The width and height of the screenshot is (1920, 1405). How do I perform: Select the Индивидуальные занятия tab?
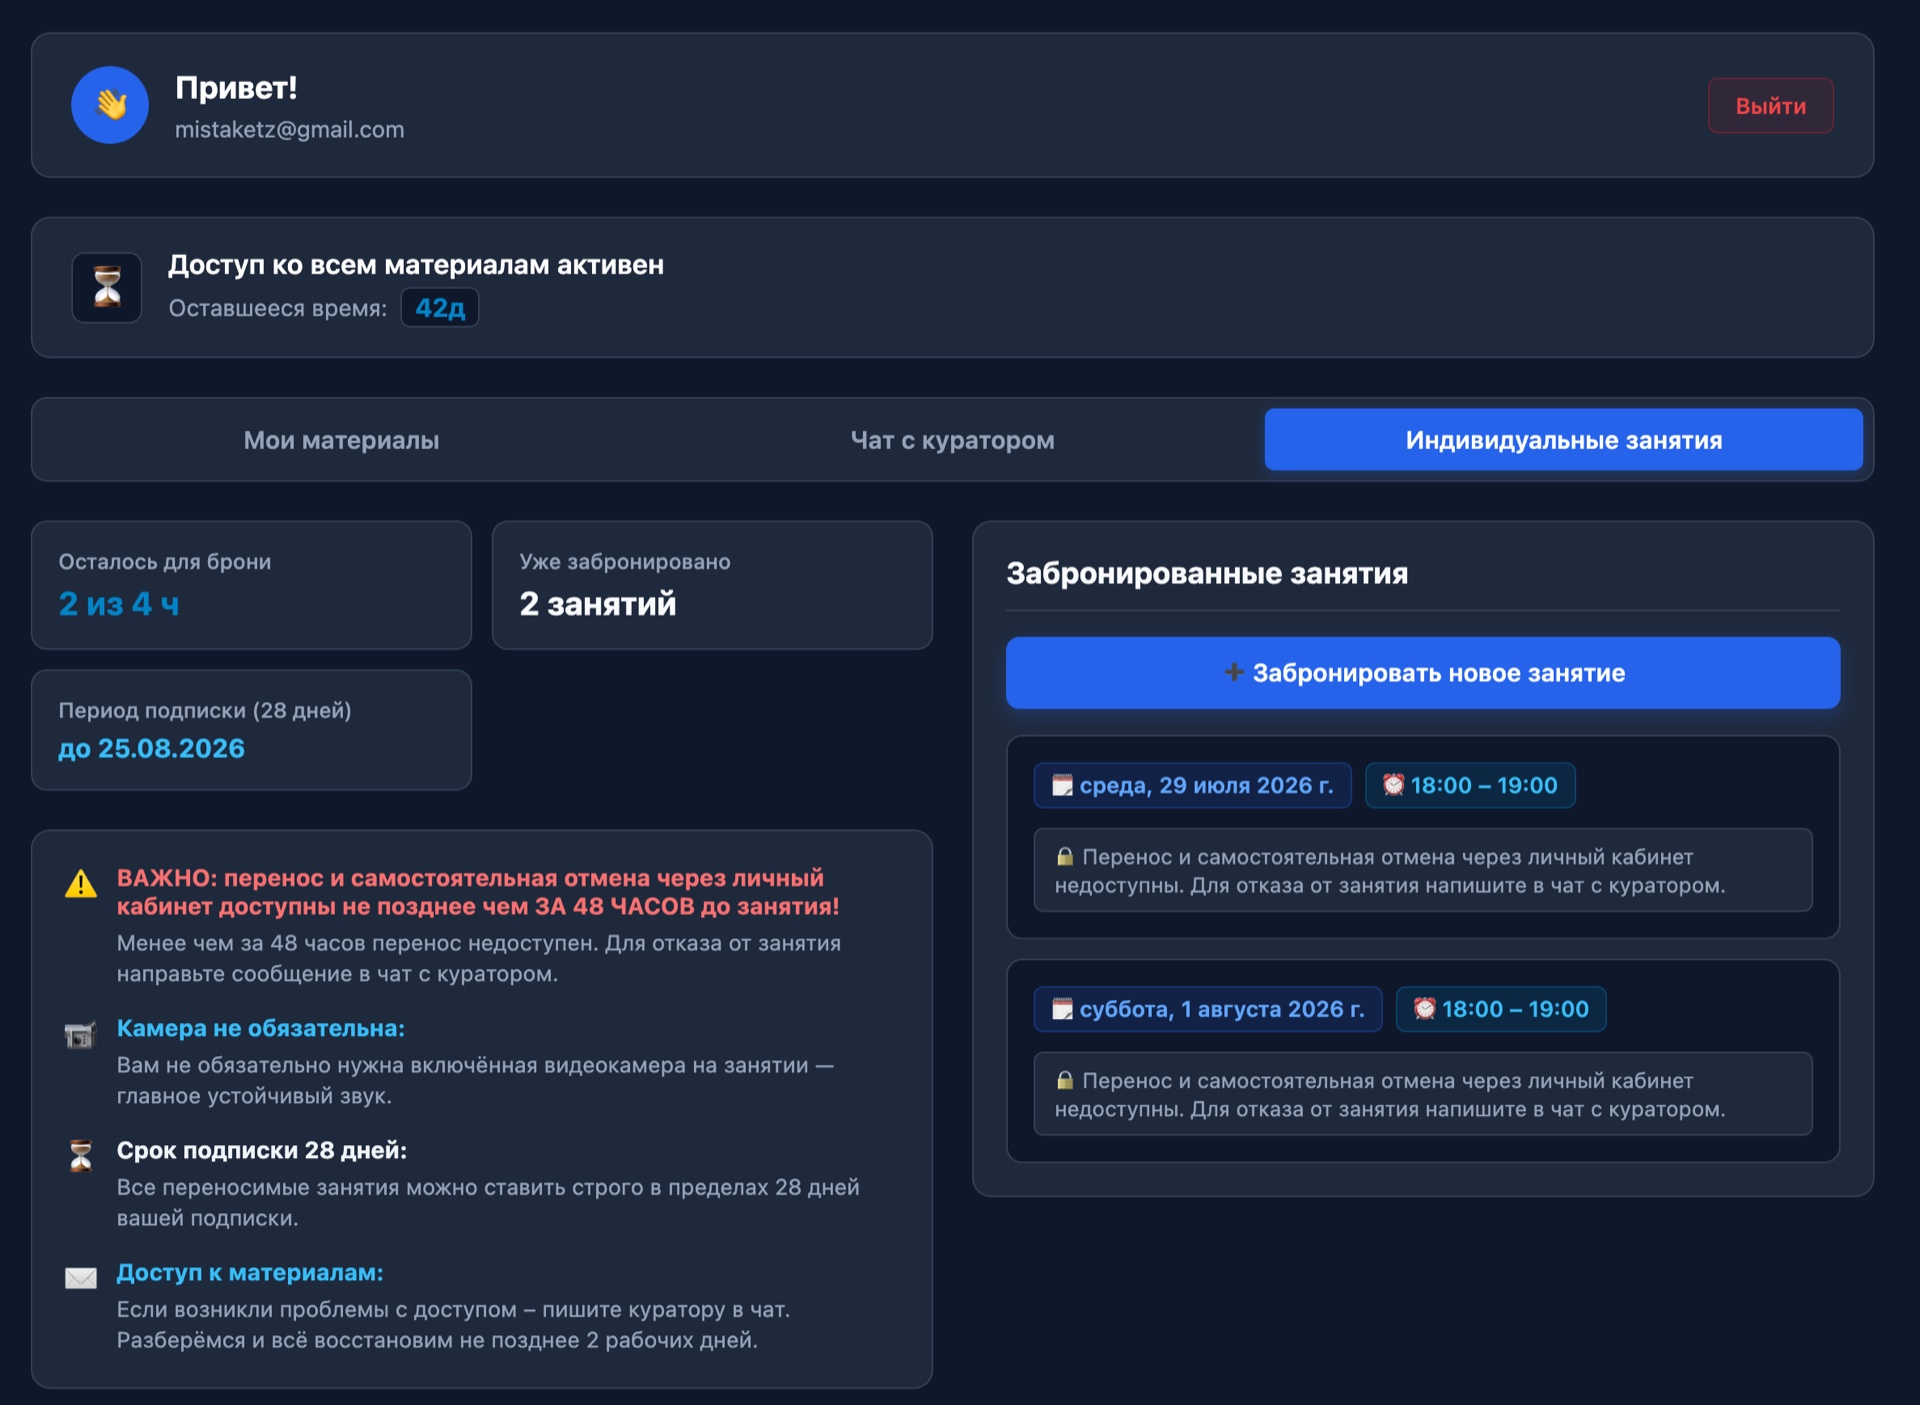pyautogui.click(x=1563, y=440)
